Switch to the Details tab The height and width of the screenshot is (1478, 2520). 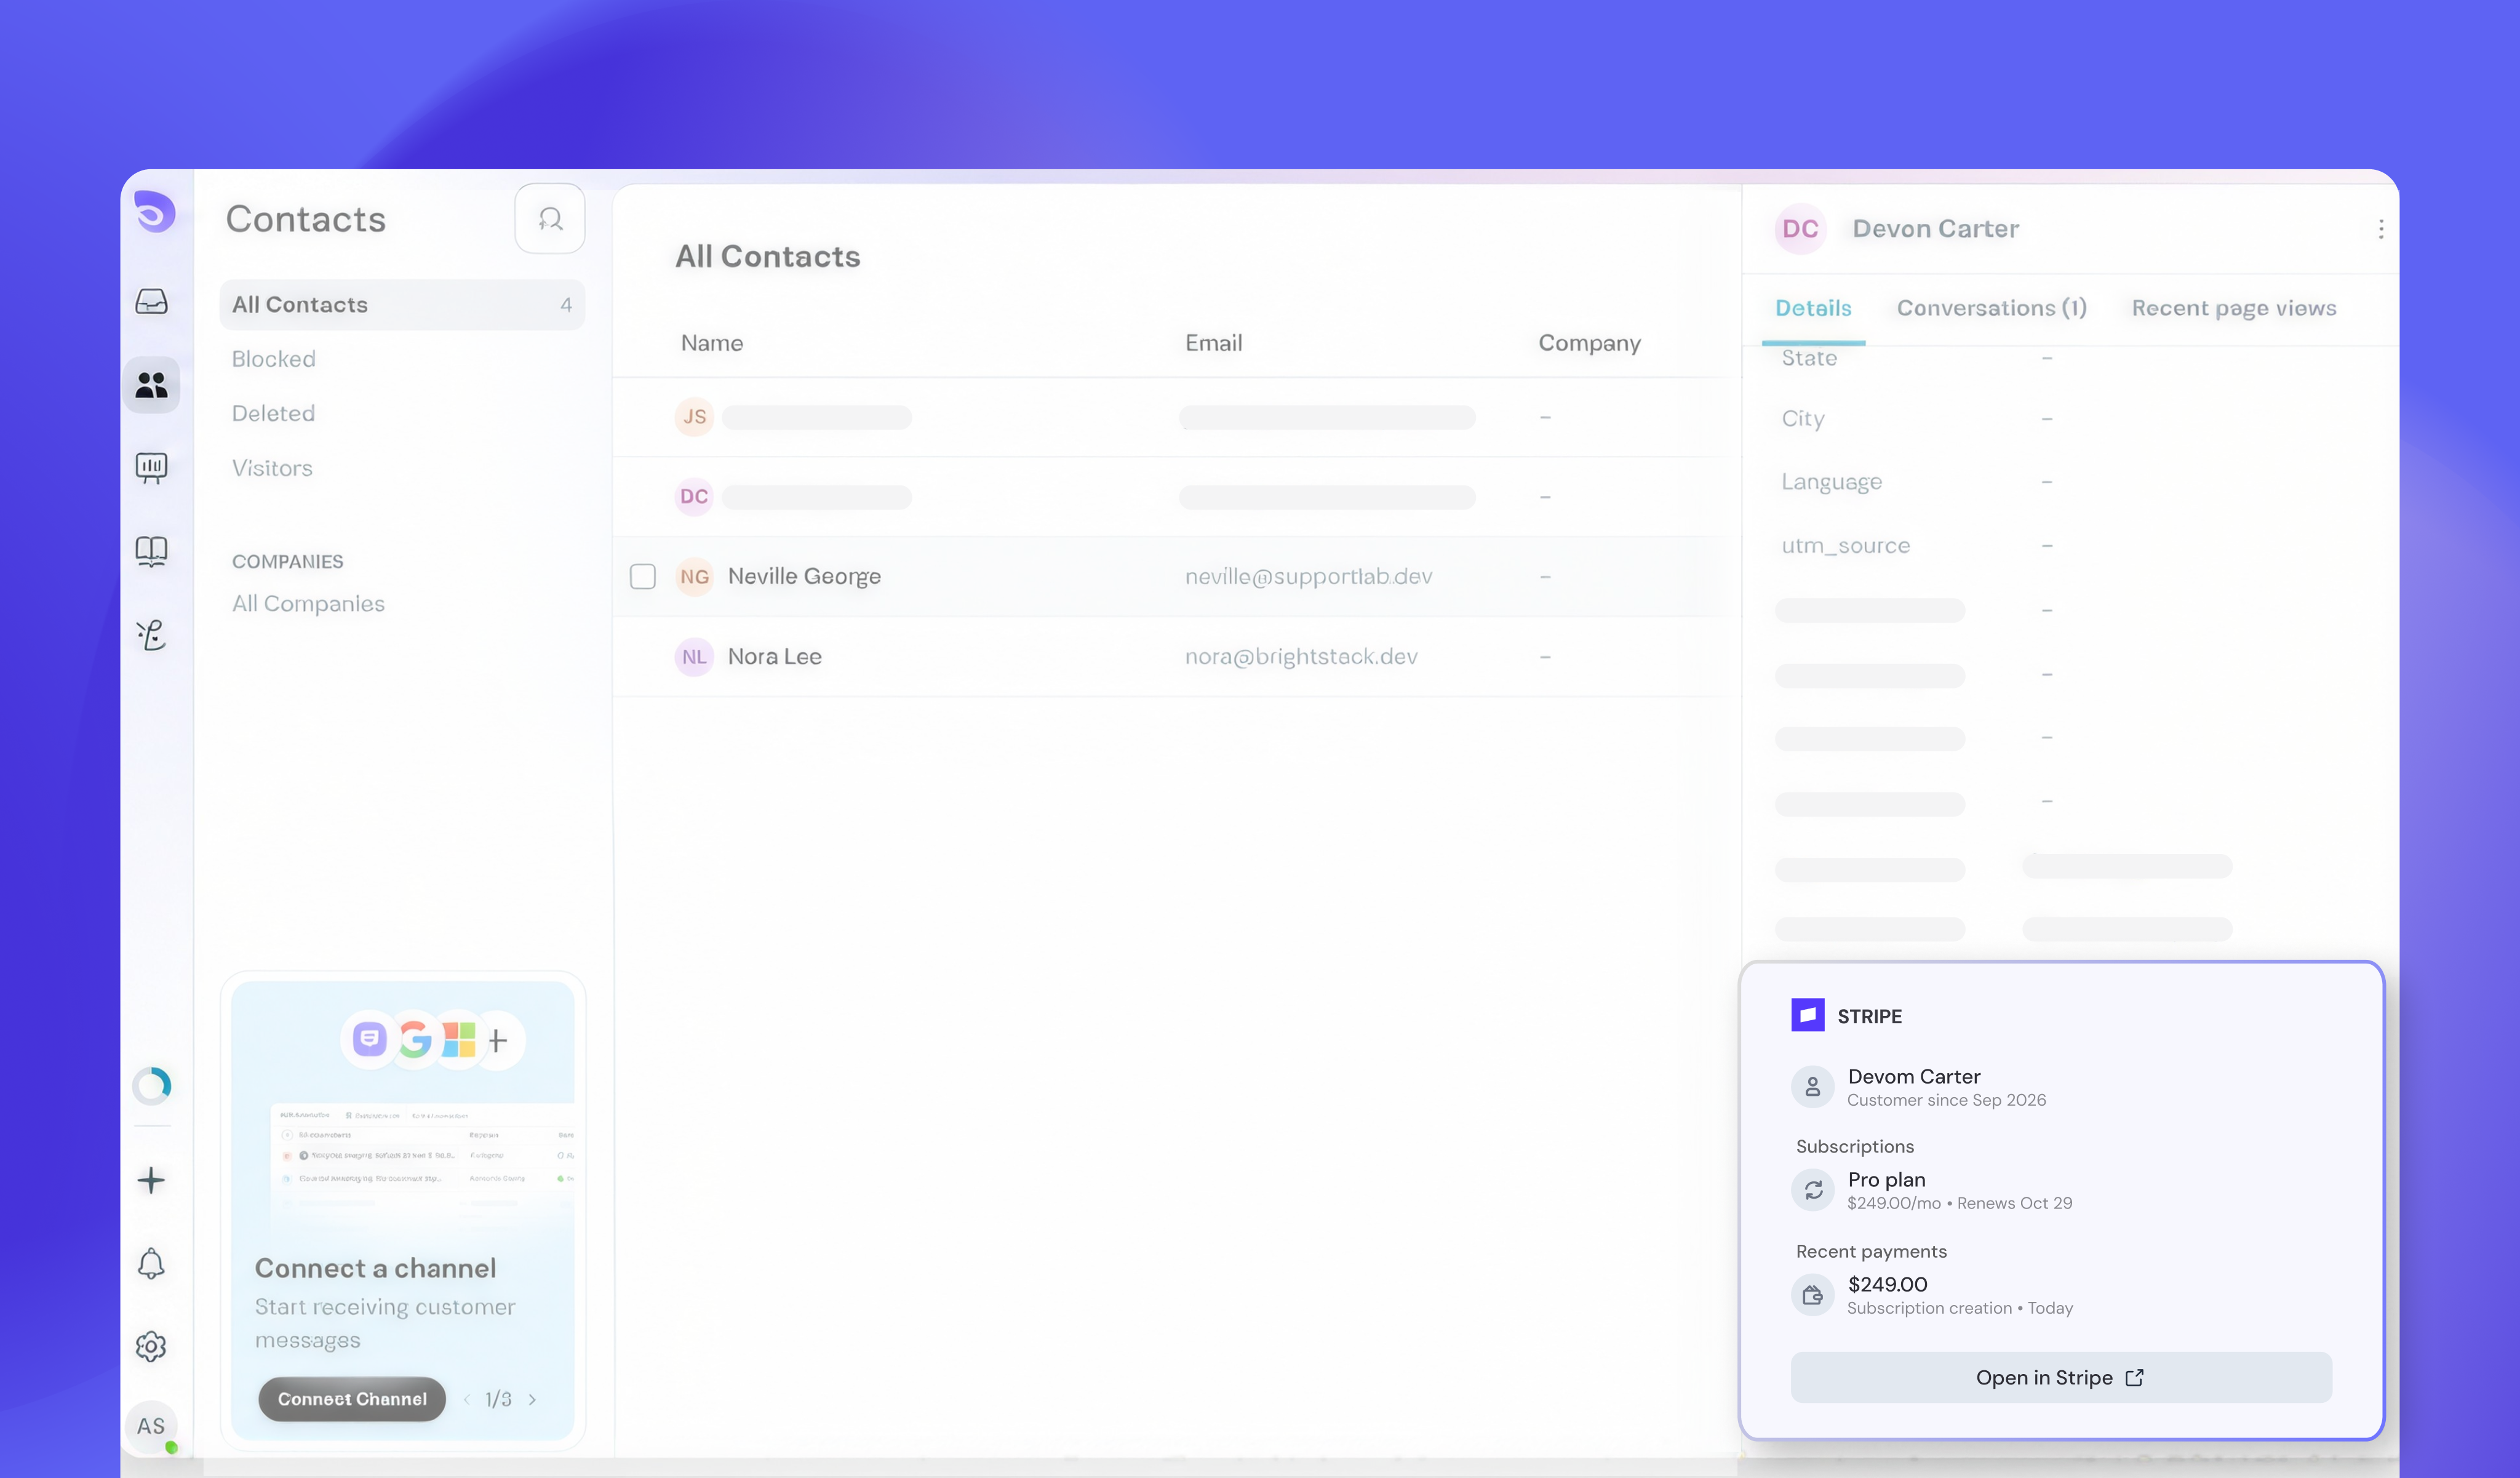pos(1813,308)
